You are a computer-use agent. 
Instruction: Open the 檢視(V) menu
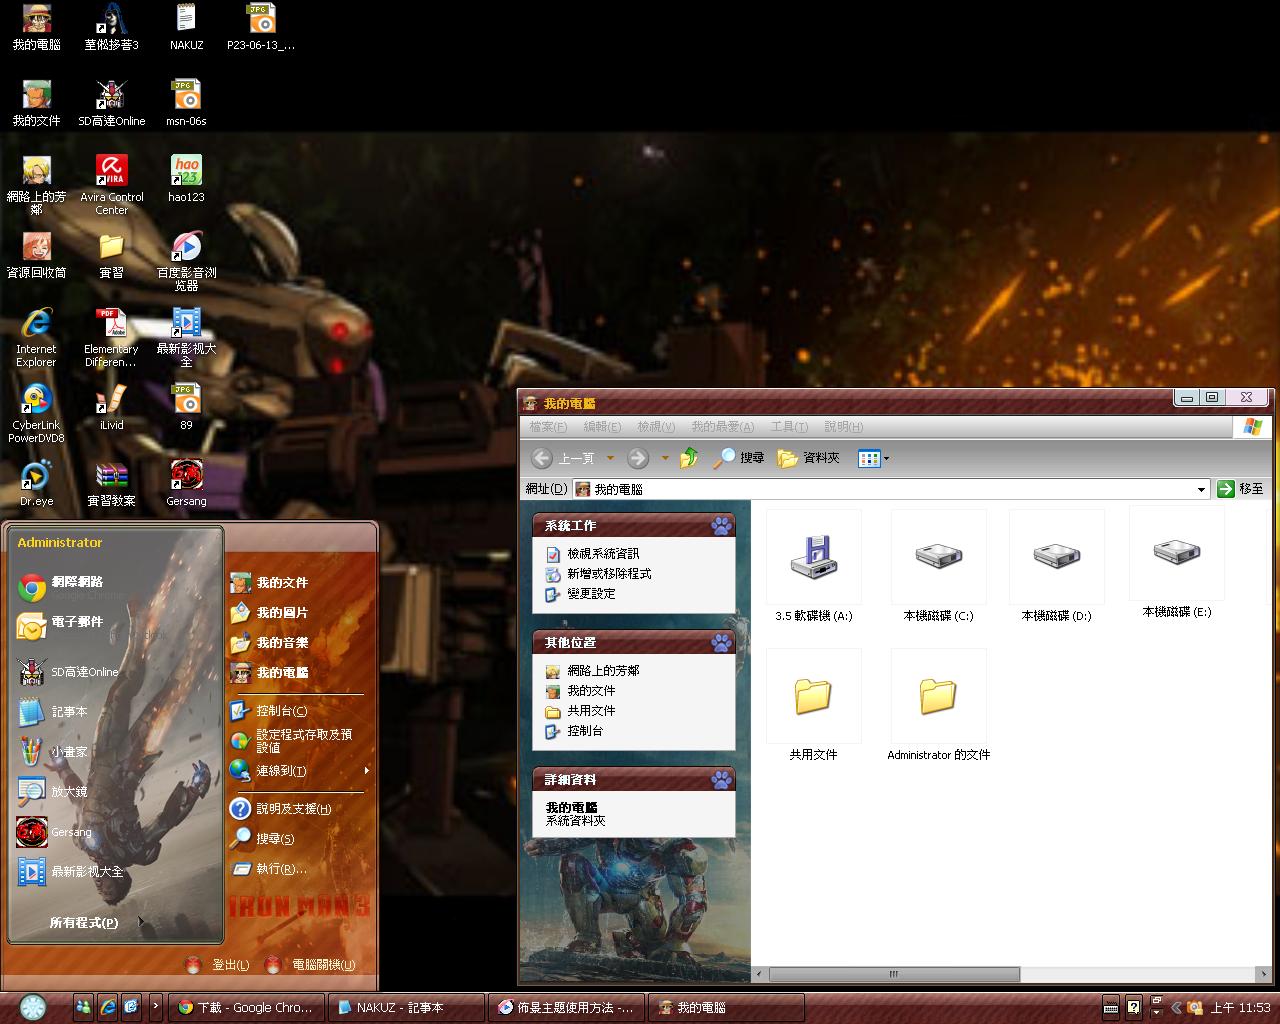pos(655,427)
